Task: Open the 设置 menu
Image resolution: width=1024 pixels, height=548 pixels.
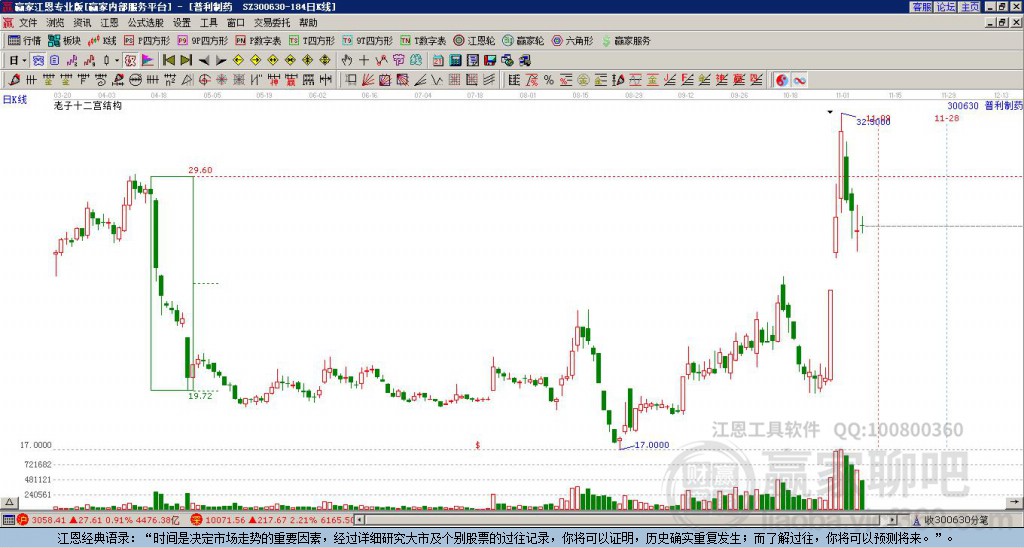Action: pyautogui.click(x=182, y=23)
